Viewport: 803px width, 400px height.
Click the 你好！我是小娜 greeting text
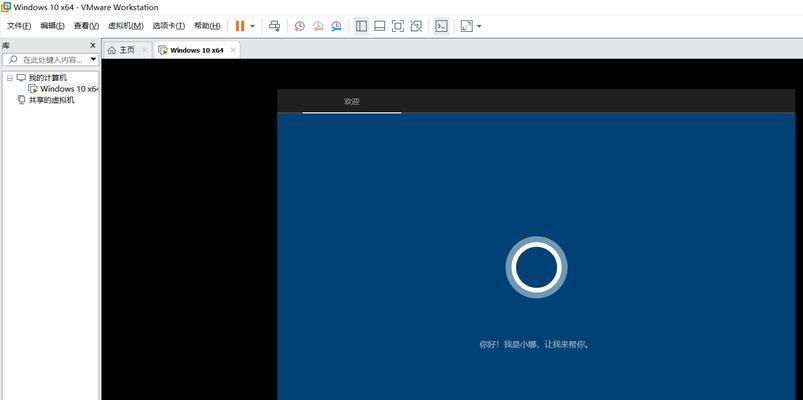tap(534, 344)
